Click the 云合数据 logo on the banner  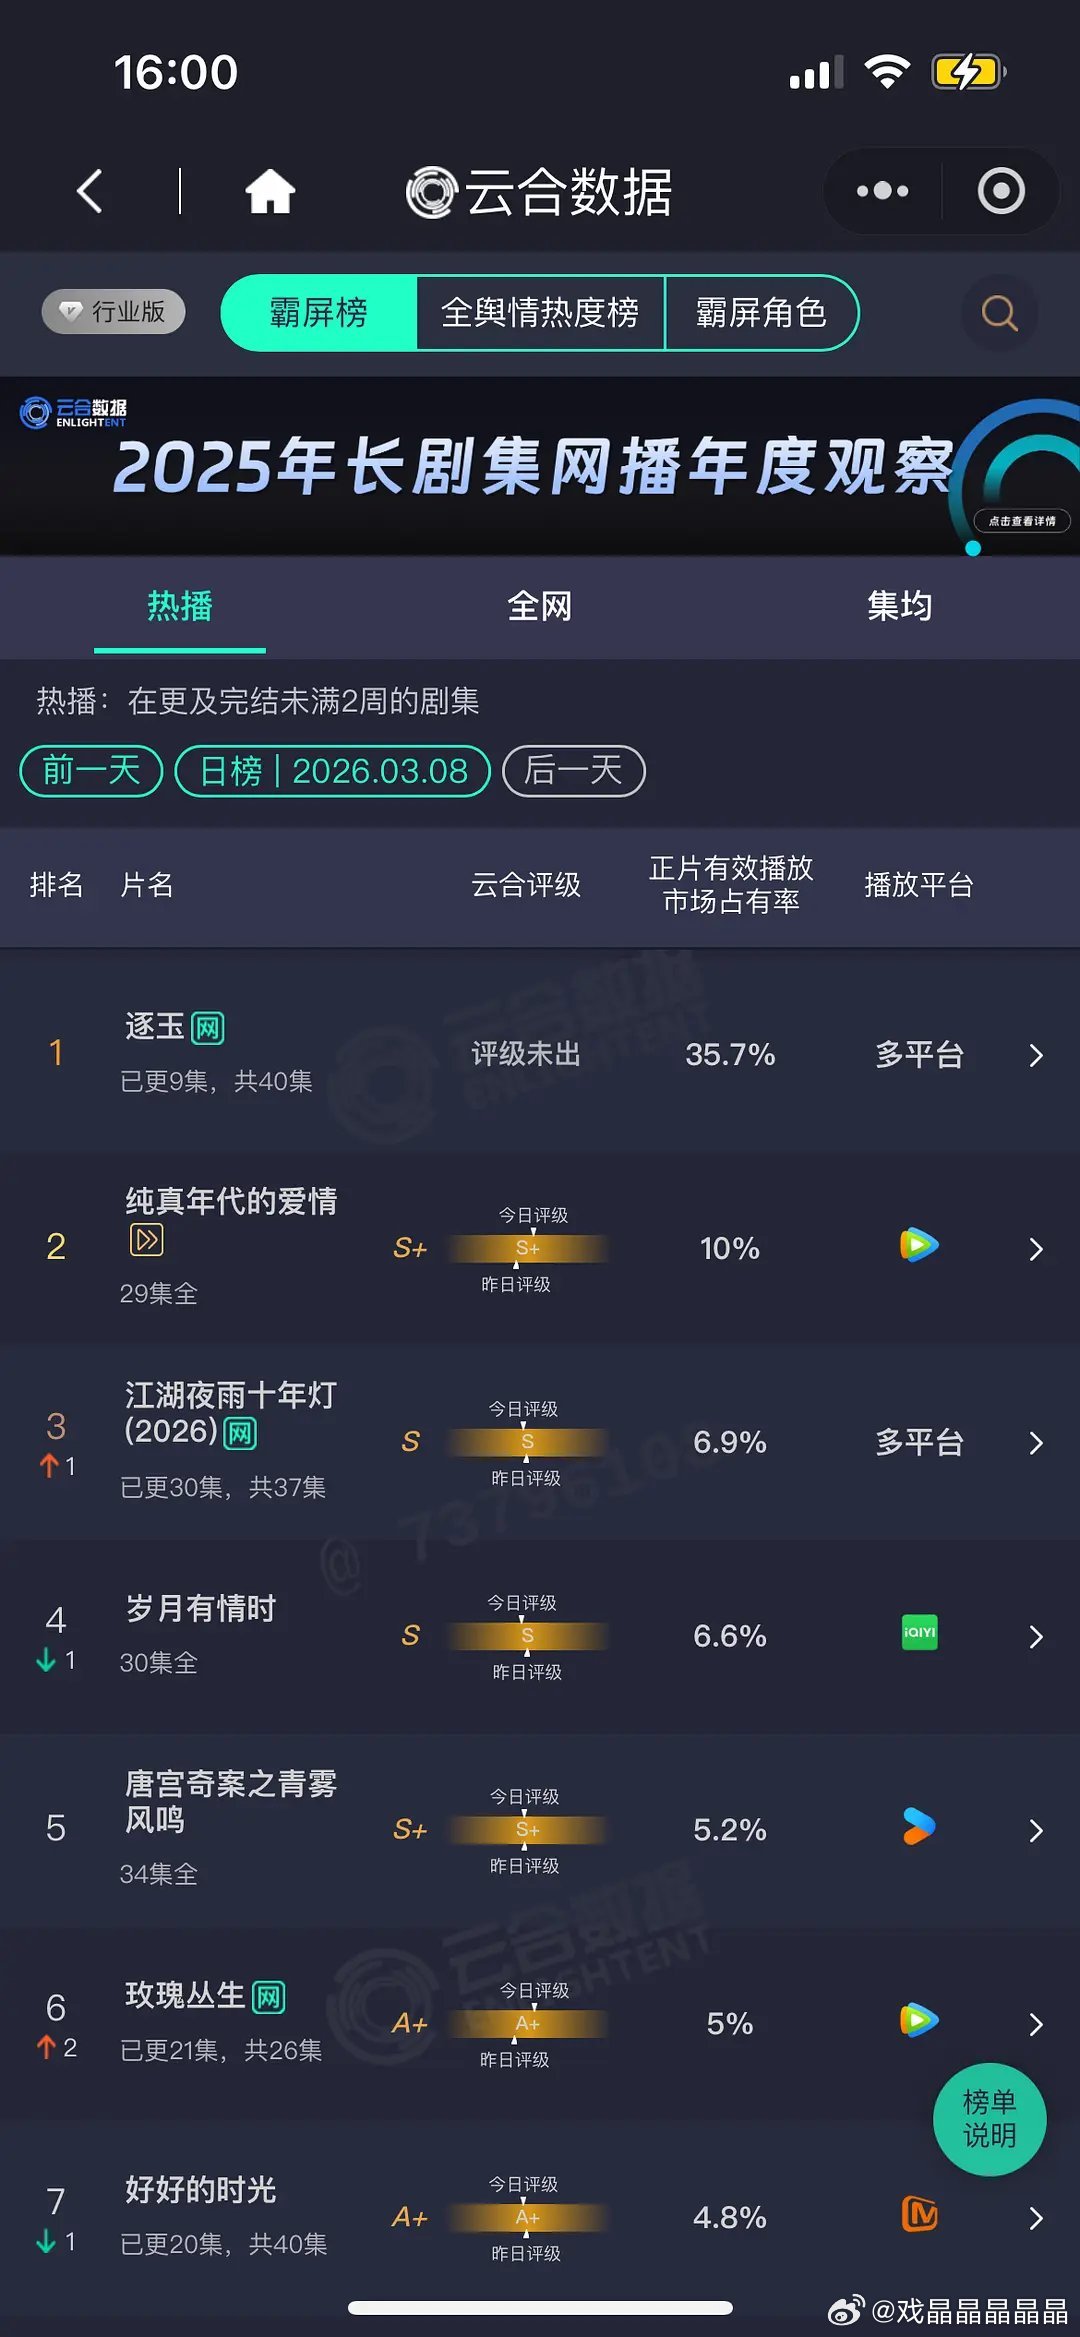(x=75, y=410)
